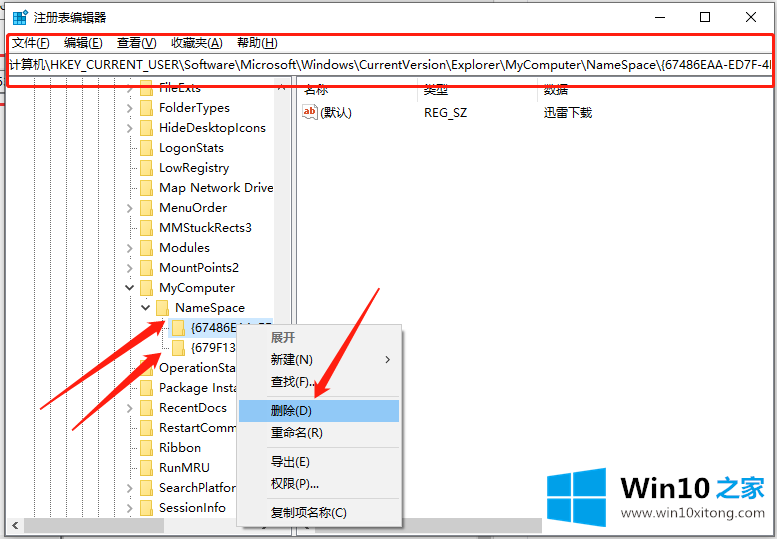Click the HideDesktopIcons folder icon
Image resolution: width=777 pixels, height=539 pixels.
pyautogui.click(x=147, y=128)
